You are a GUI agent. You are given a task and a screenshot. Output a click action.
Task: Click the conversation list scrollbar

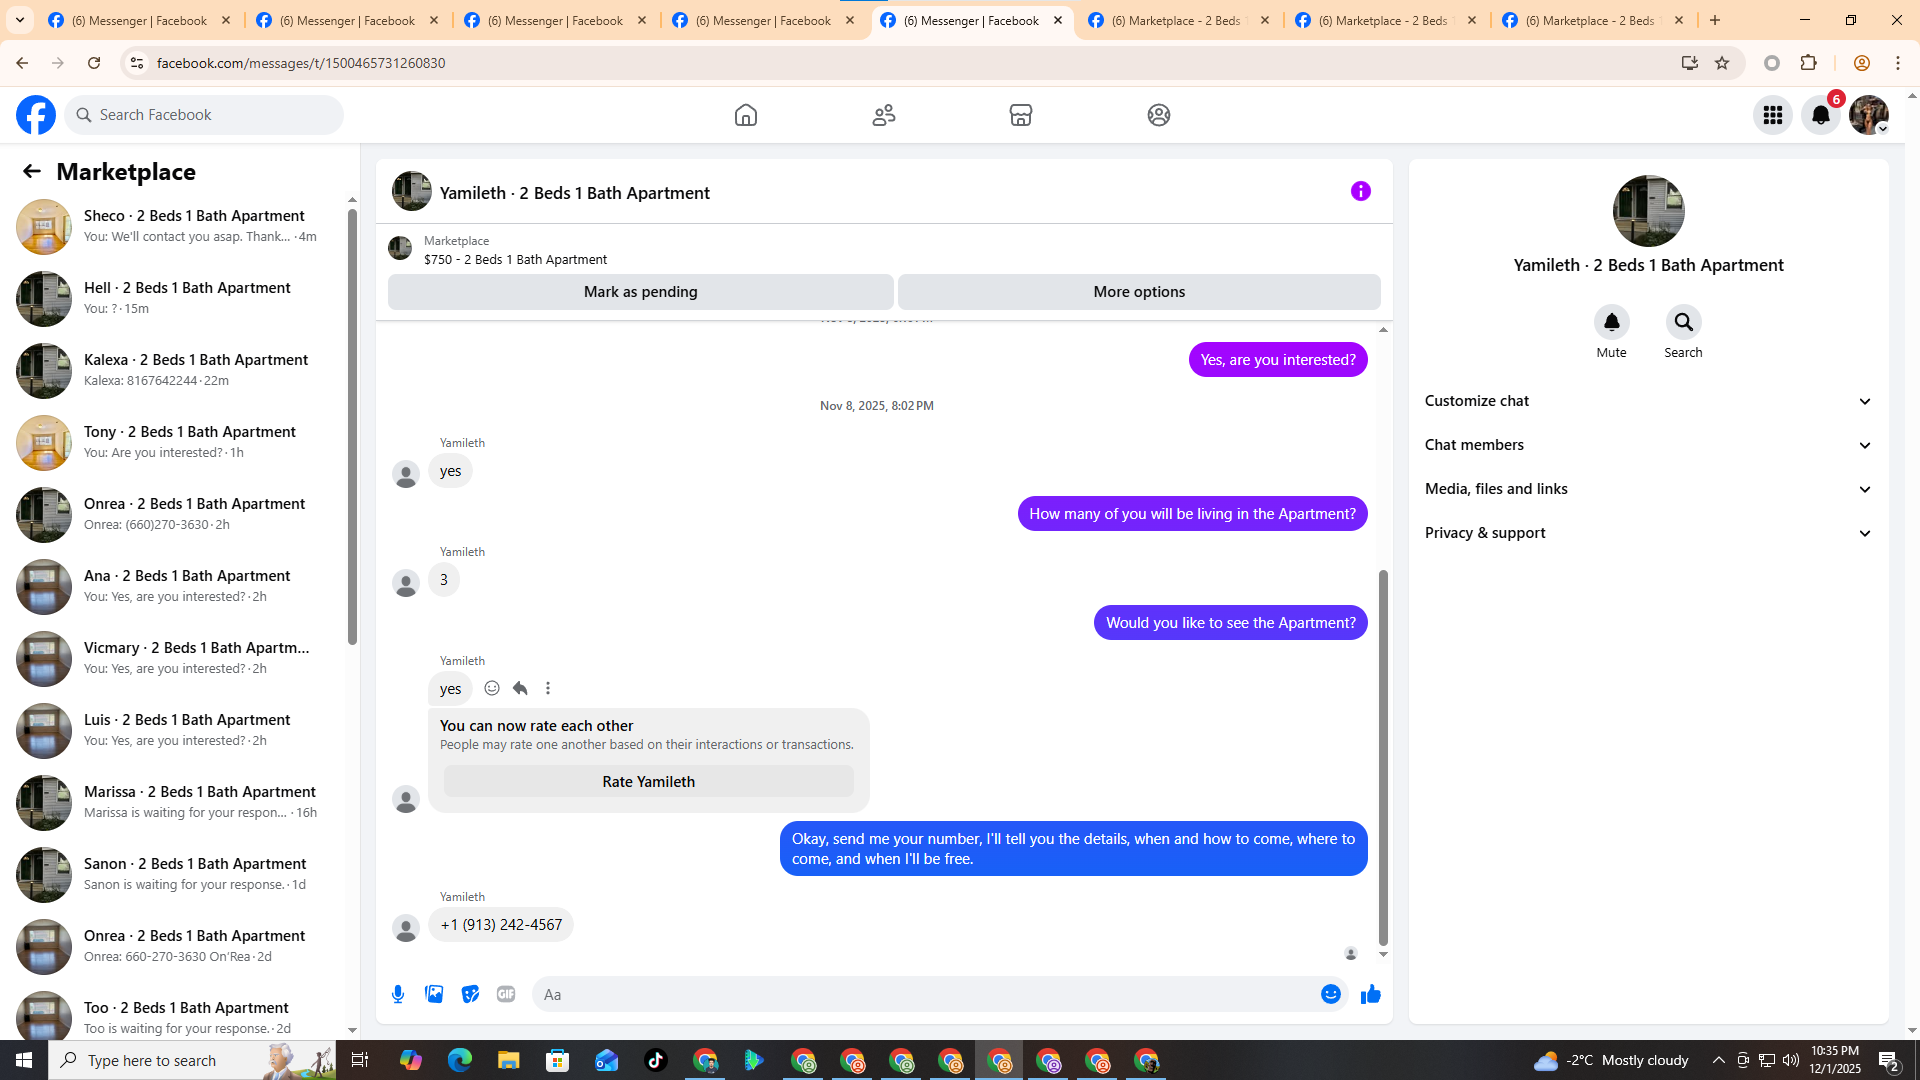tap(352, 427)
